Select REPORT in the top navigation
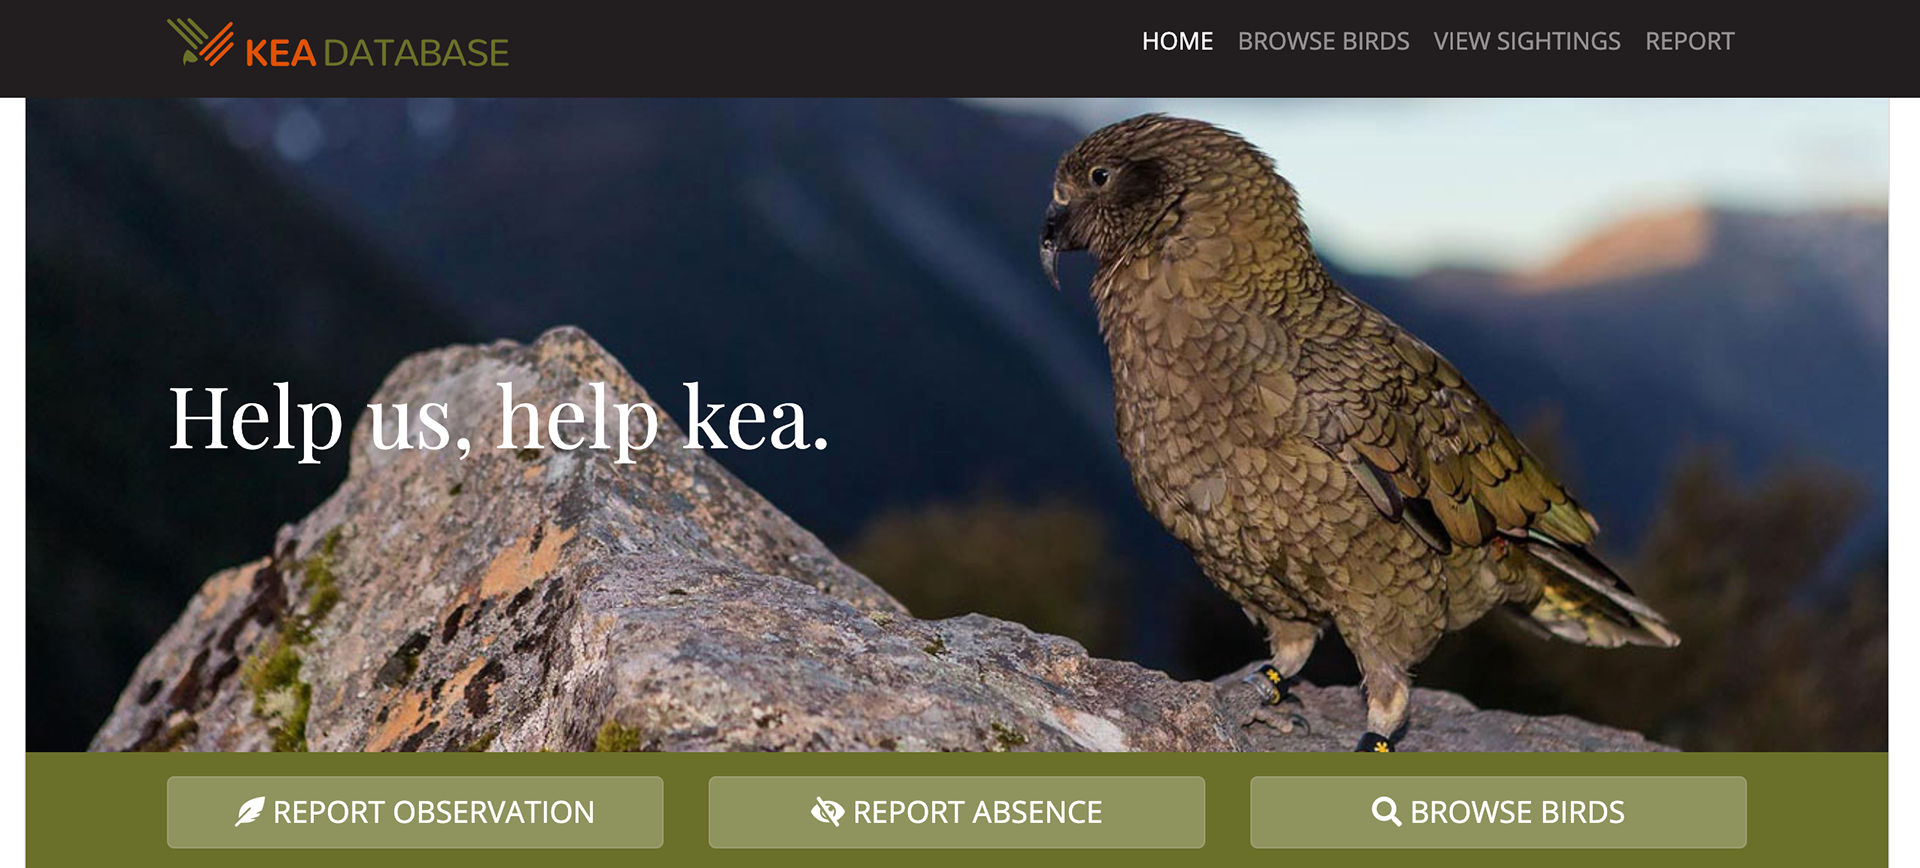This screenshot has width=1920, height=868. tap(1689, 41)
